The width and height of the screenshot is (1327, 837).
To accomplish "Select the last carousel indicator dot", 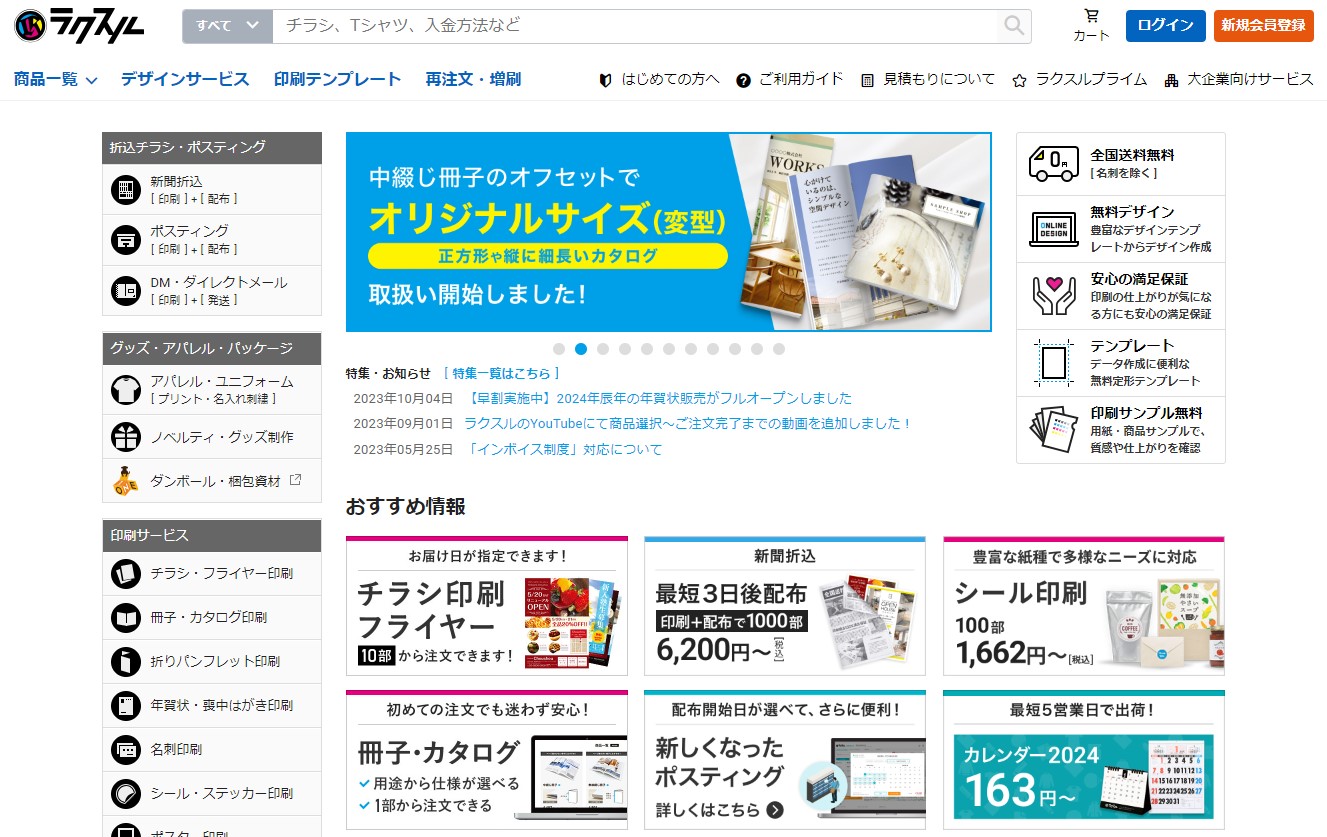I will coord(779,349).
